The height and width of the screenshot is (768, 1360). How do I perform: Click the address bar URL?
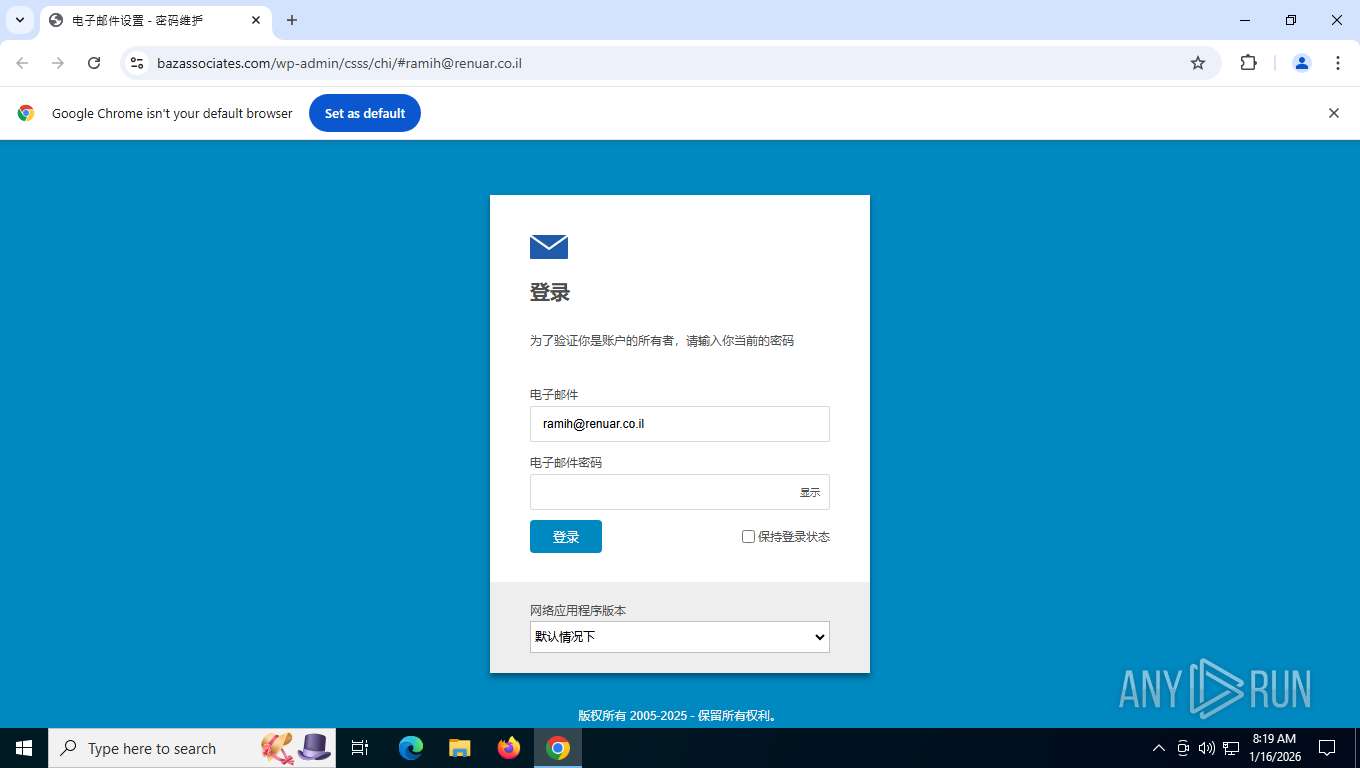coord(339,63)
